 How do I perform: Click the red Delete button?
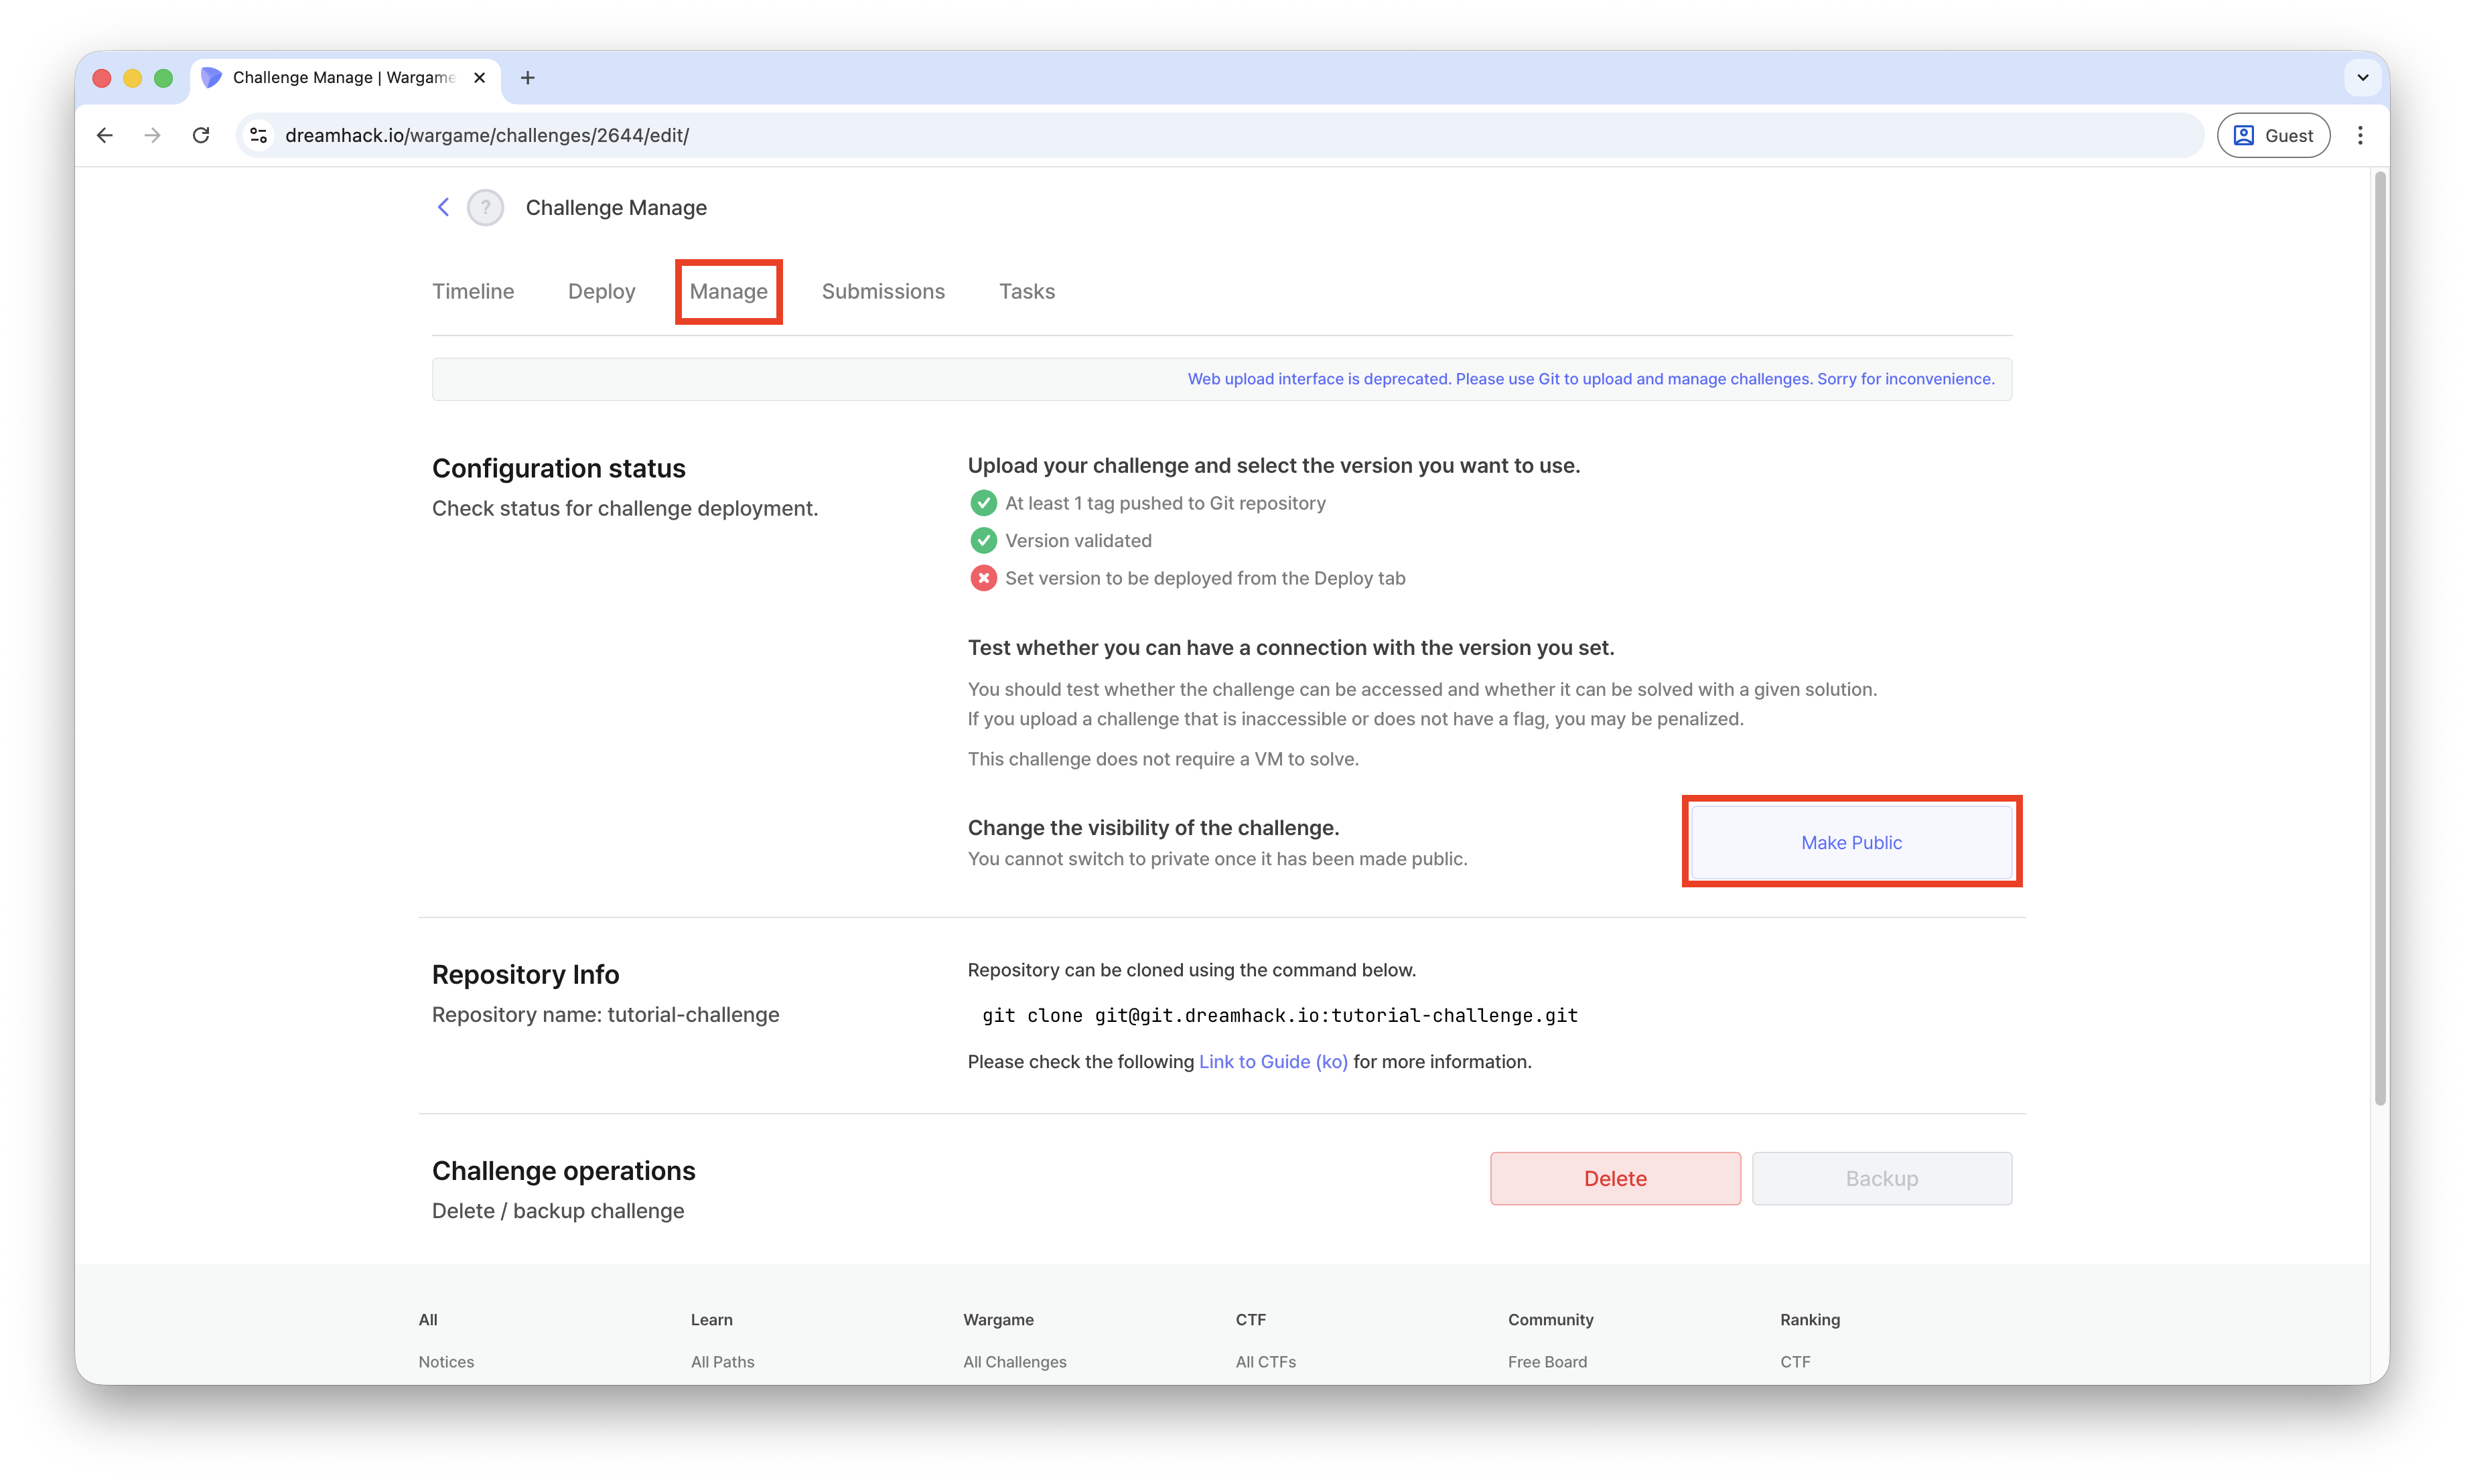(x=1614, y=1178)
